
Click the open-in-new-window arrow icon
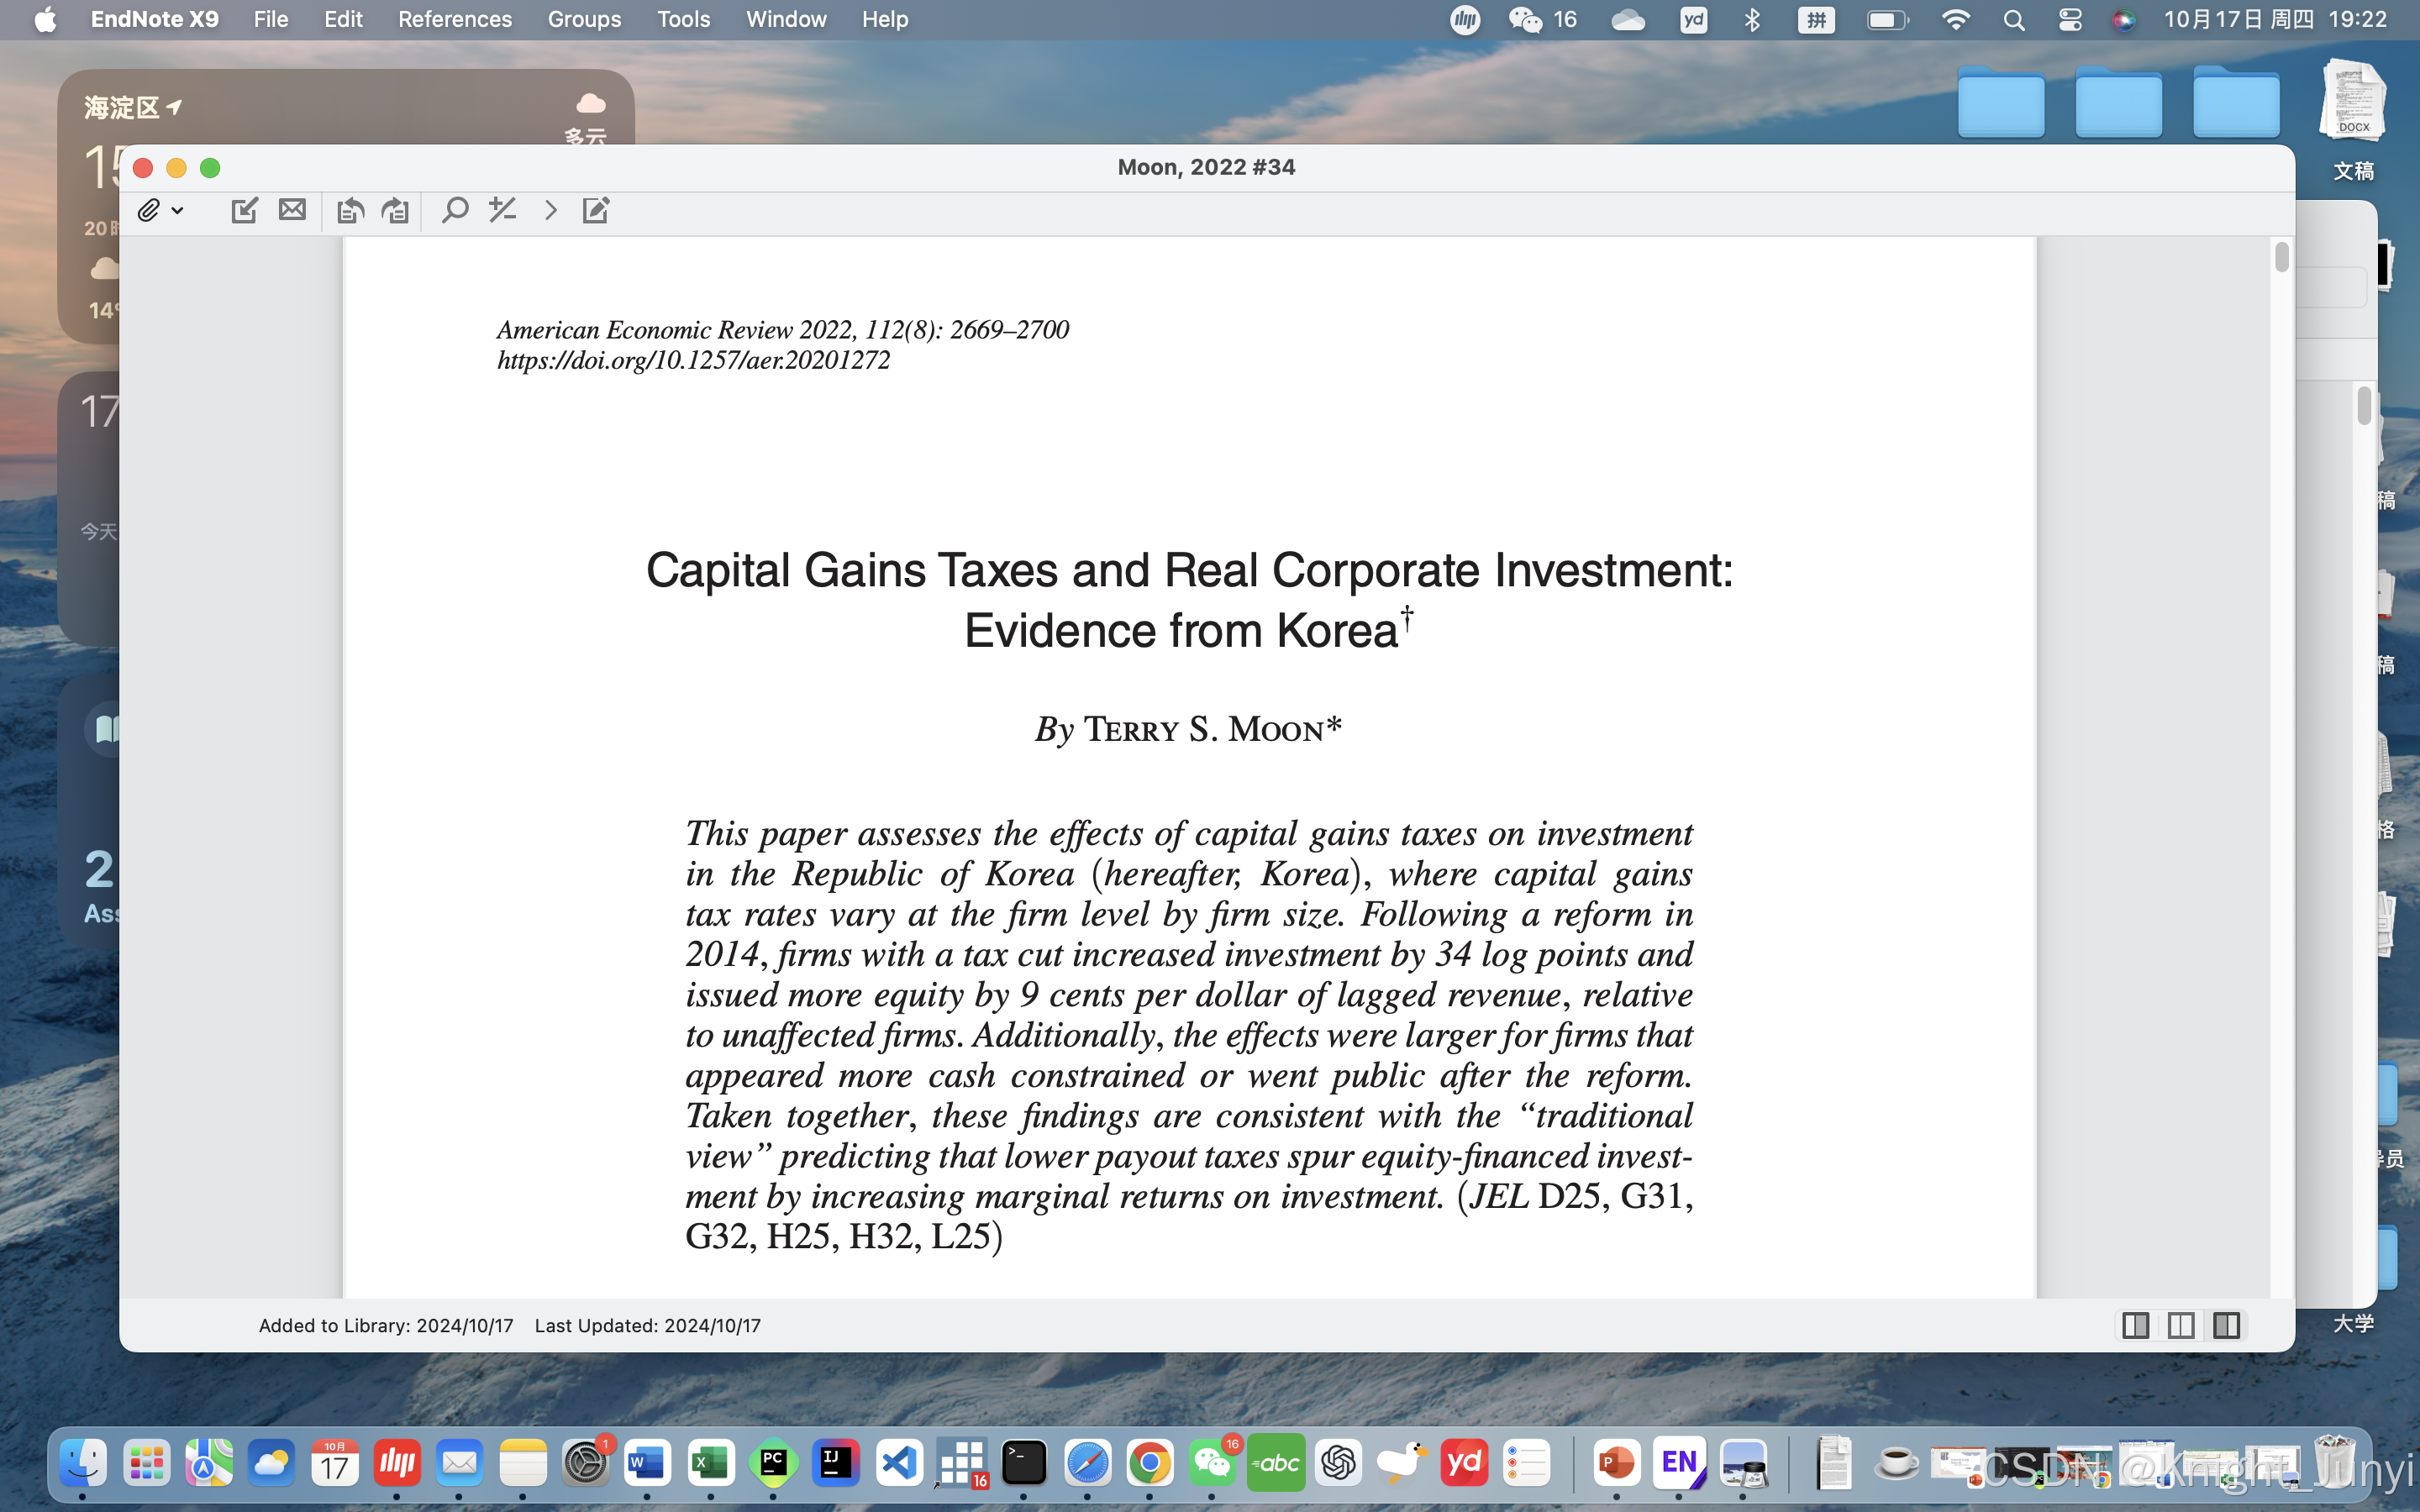[244, 210]
